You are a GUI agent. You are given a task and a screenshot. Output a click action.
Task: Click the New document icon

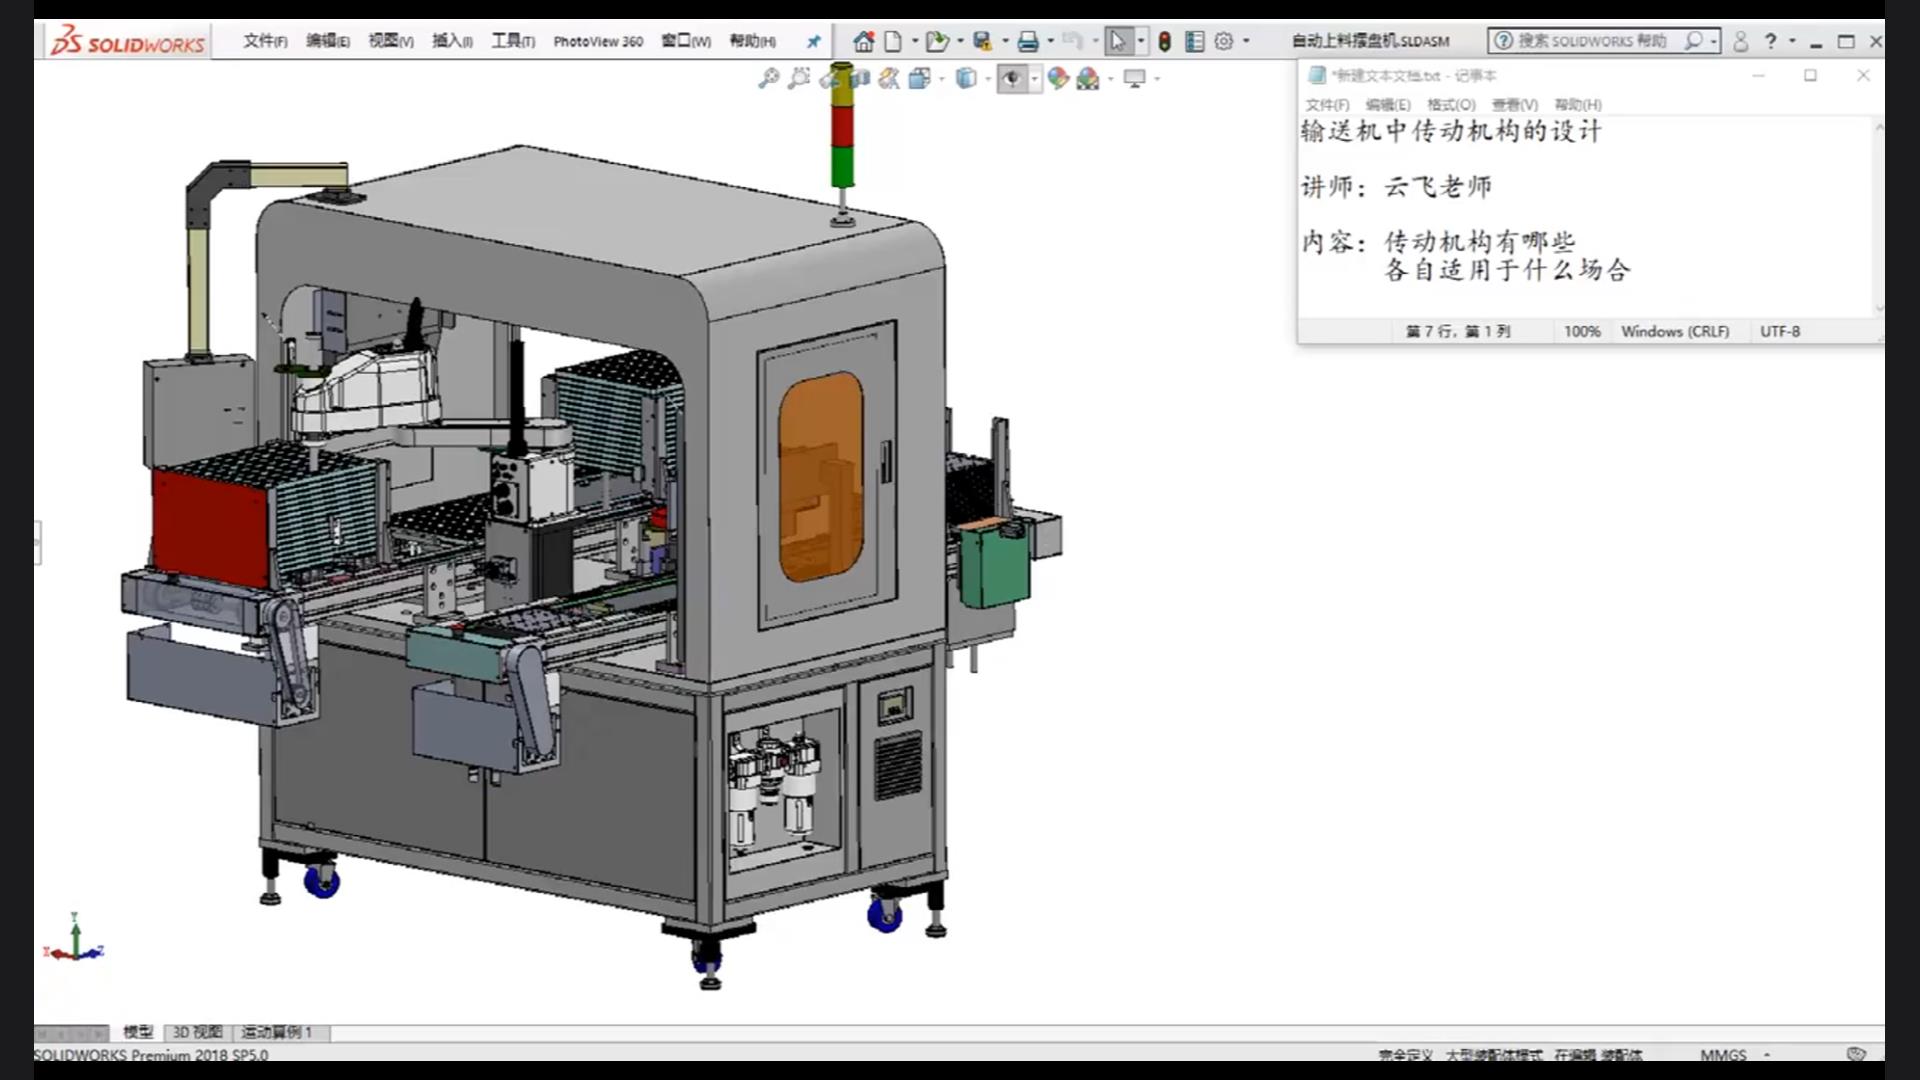pos(893,41)
